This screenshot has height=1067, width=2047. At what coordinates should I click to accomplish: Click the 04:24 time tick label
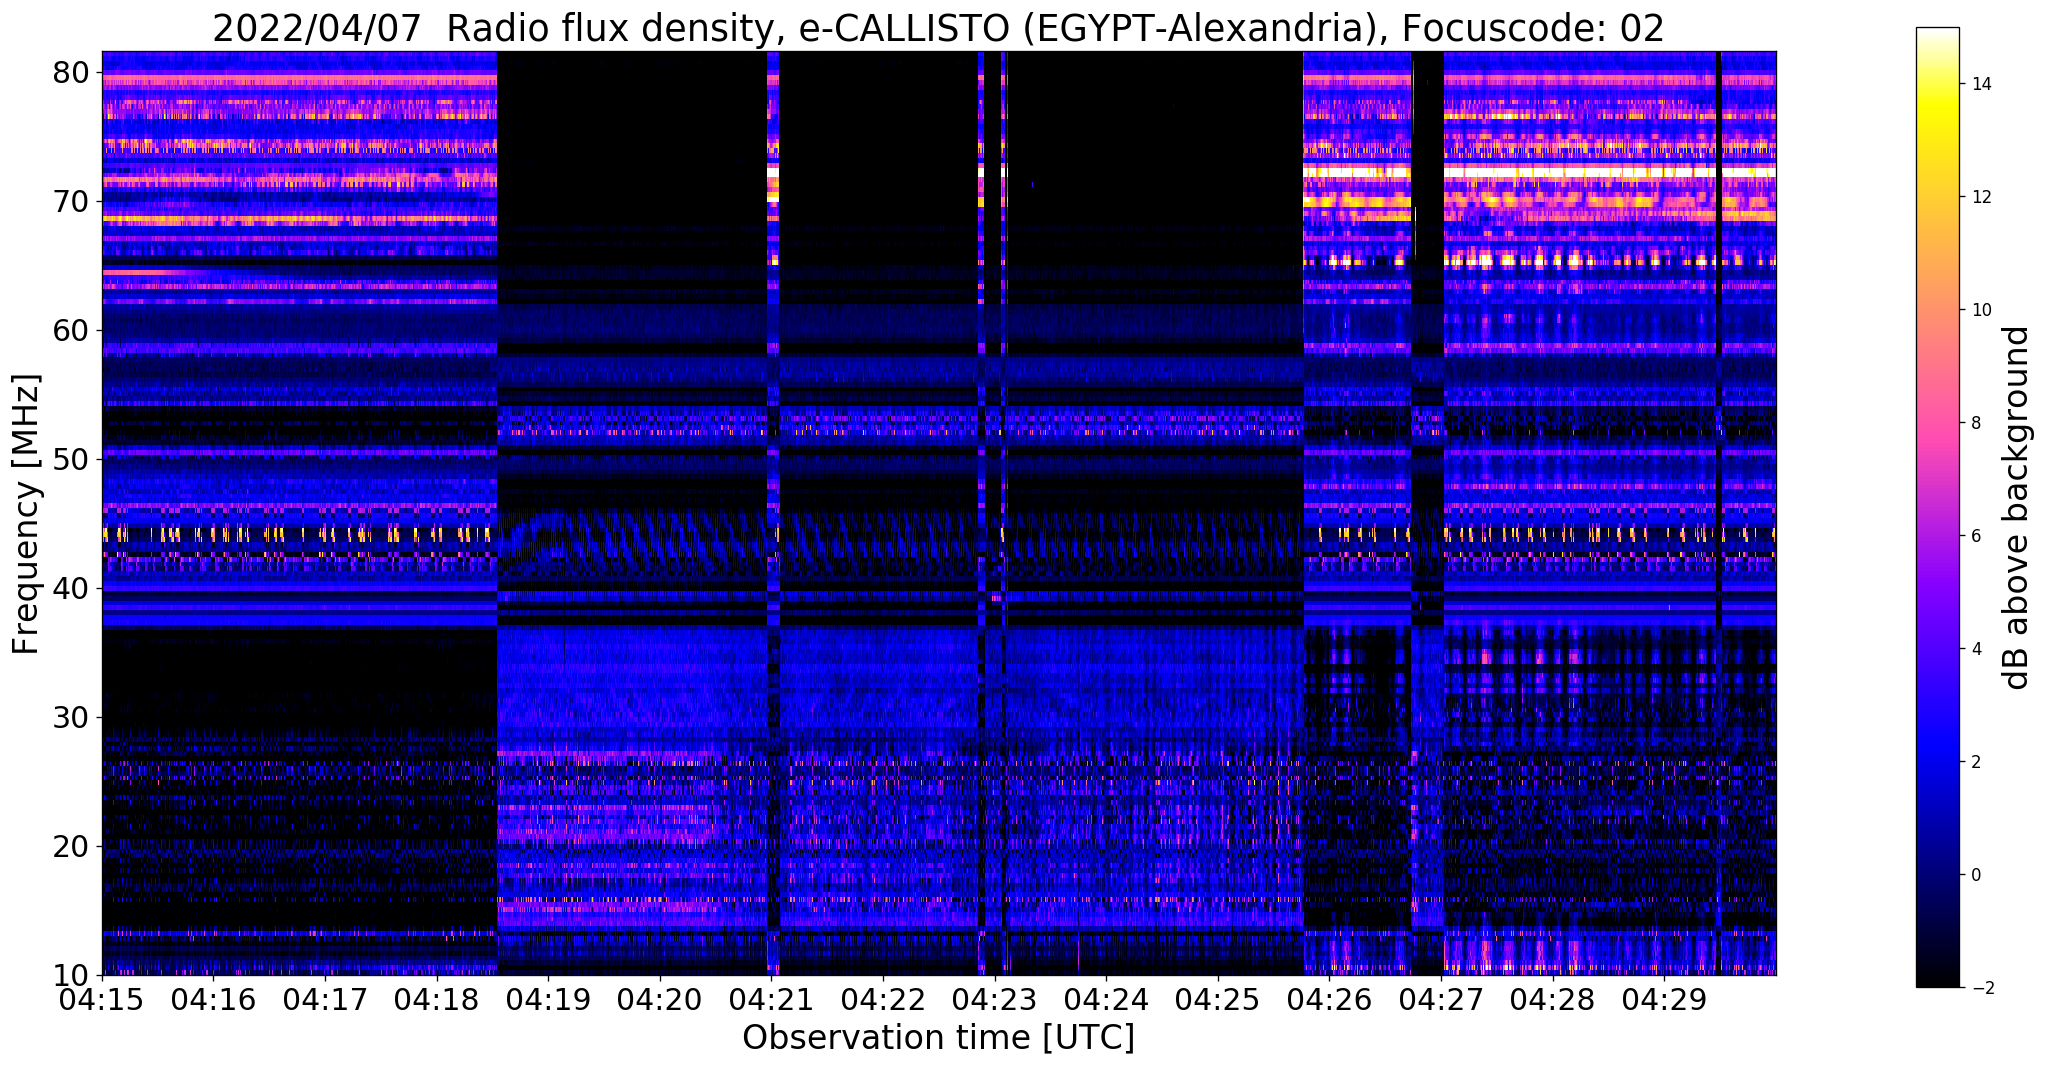1106,999
